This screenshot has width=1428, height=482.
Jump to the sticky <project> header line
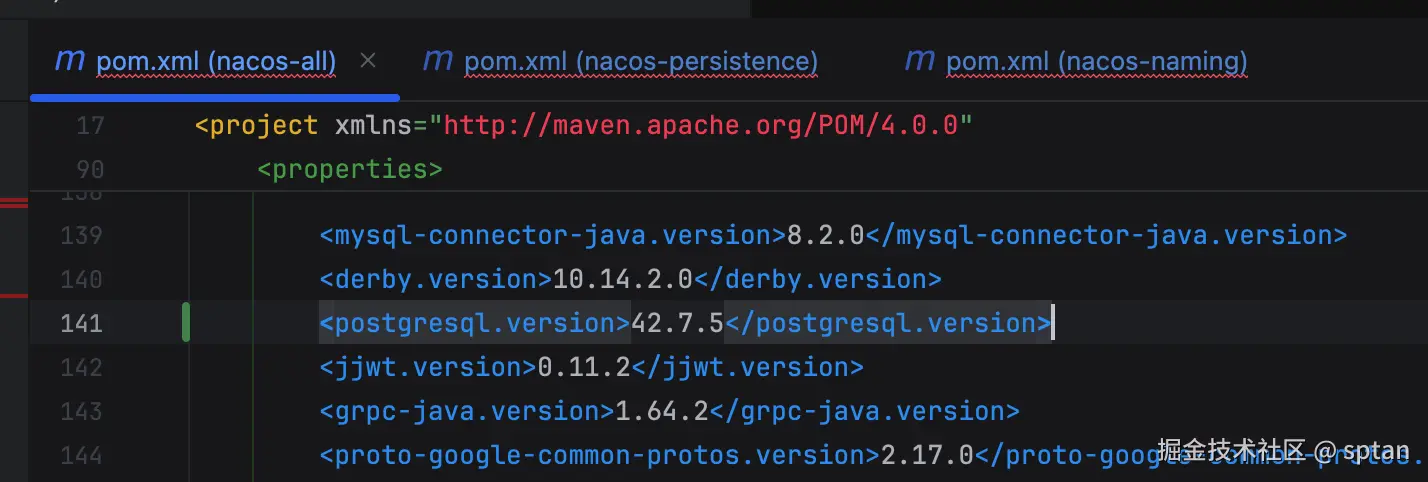coord(257,126)
